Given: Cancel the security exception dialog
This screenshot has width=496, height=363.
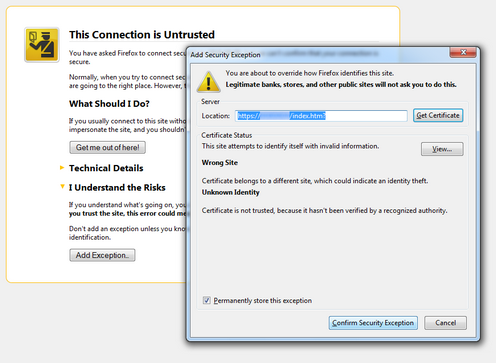Looking at the screenshot, I should coord(445,323).
